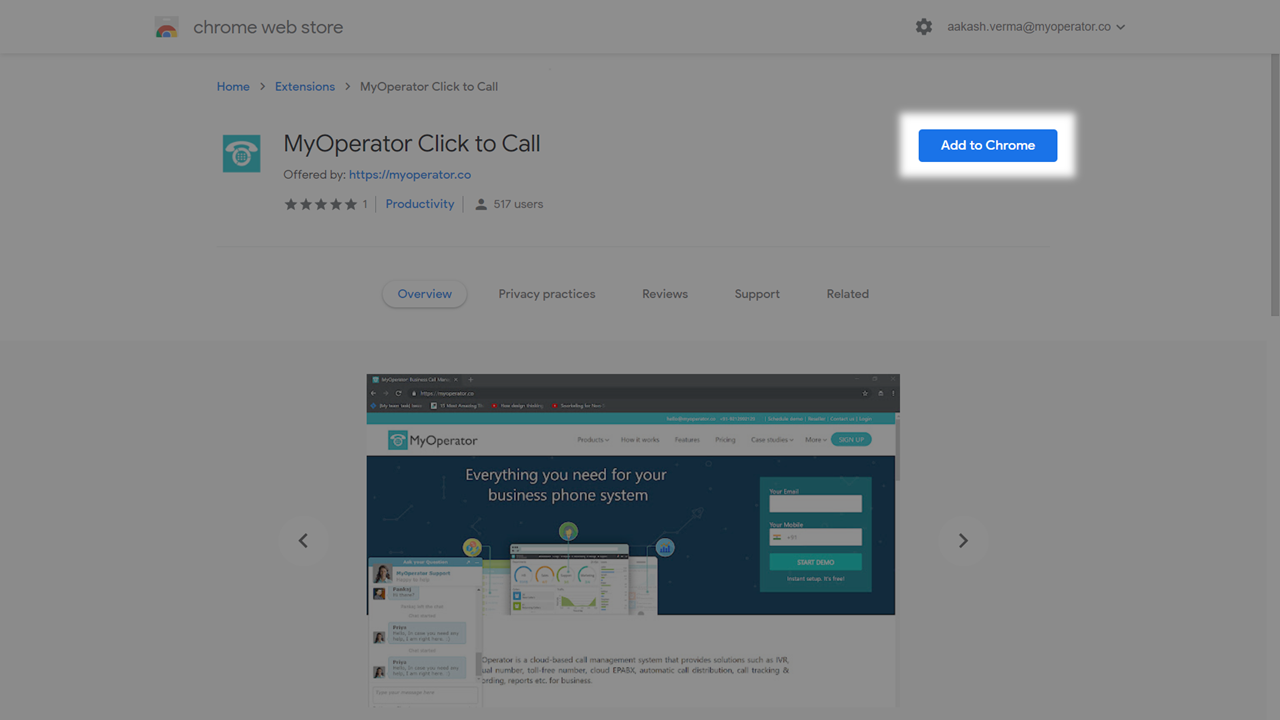Open the Productivity category link
This screenshot has height=720, width=1280.
[x=420, y=204]
